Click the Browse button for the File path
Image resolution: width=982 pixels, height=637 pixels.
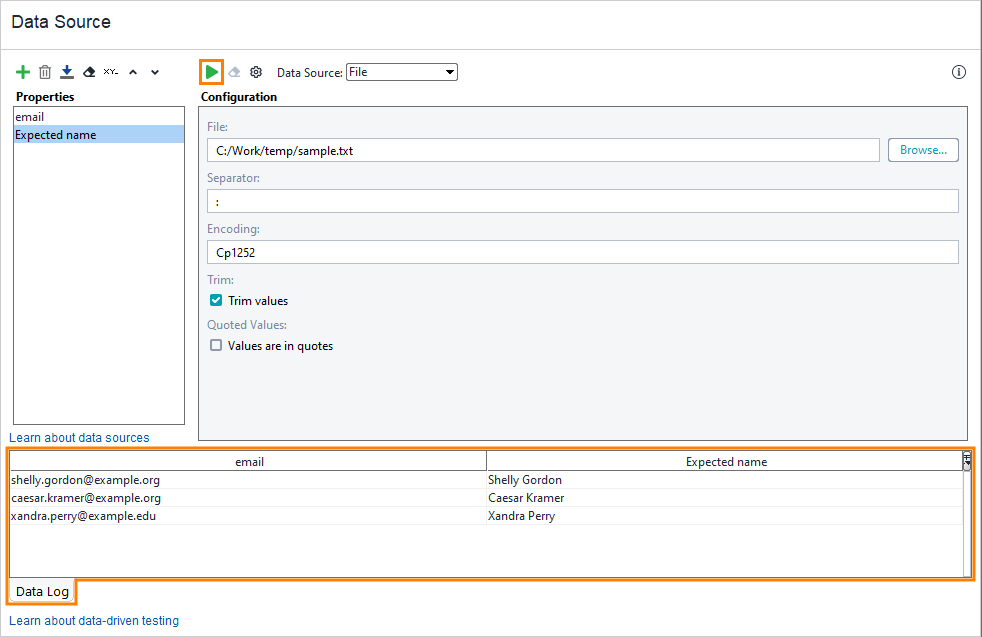click(x=922, y=149)
